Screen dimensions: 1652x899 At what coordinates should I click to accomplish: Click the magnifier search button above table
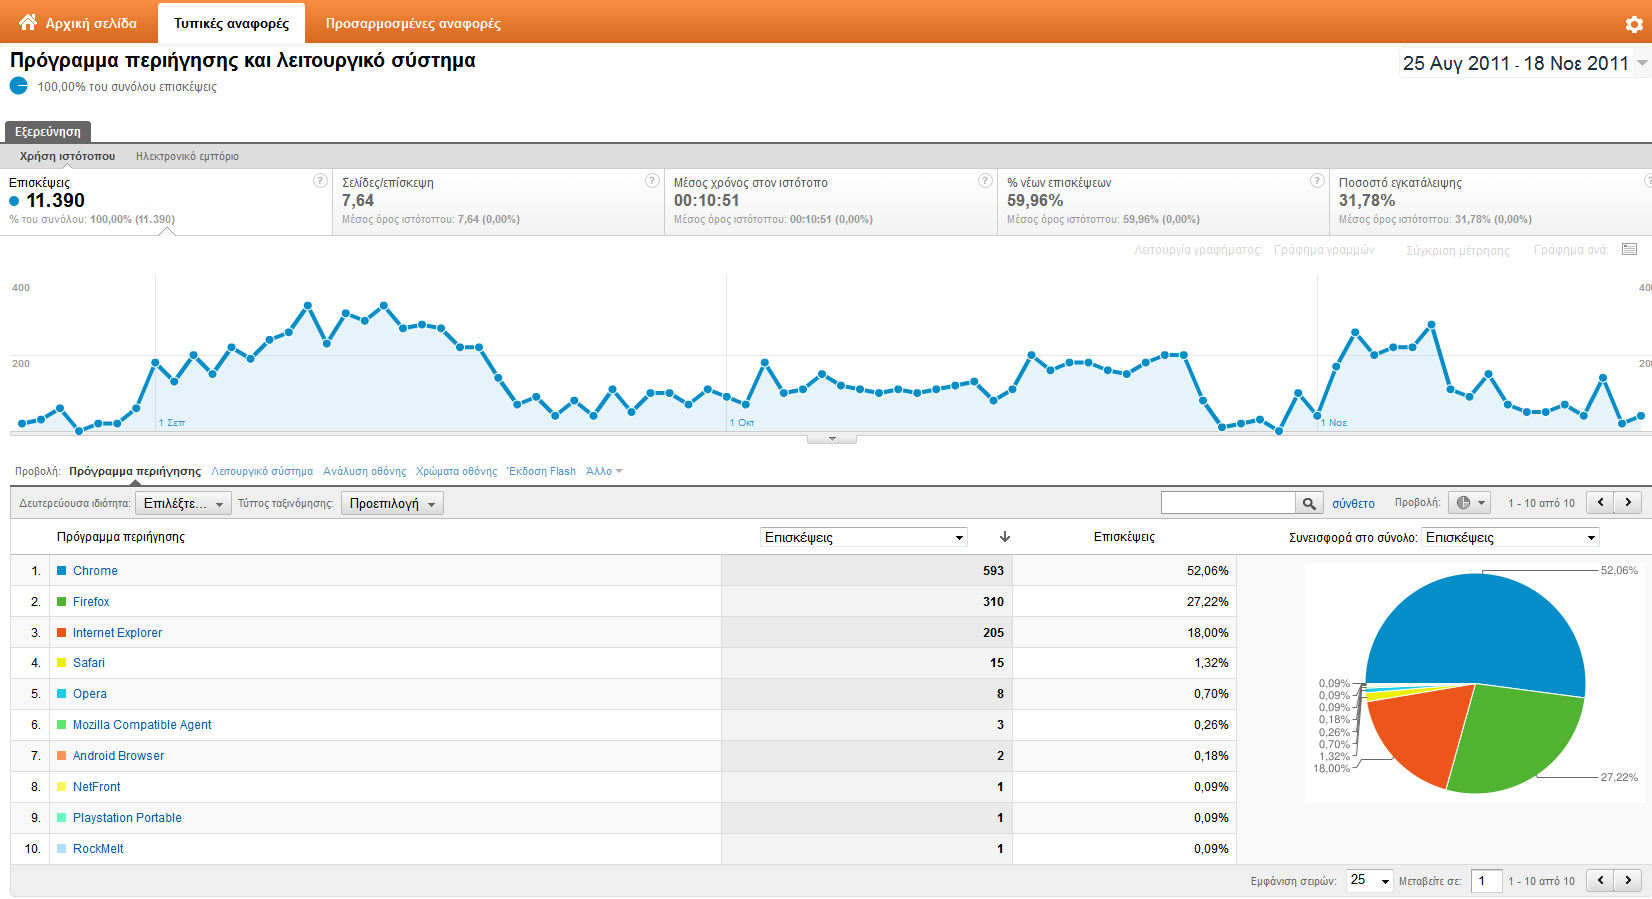(1308, 503)
